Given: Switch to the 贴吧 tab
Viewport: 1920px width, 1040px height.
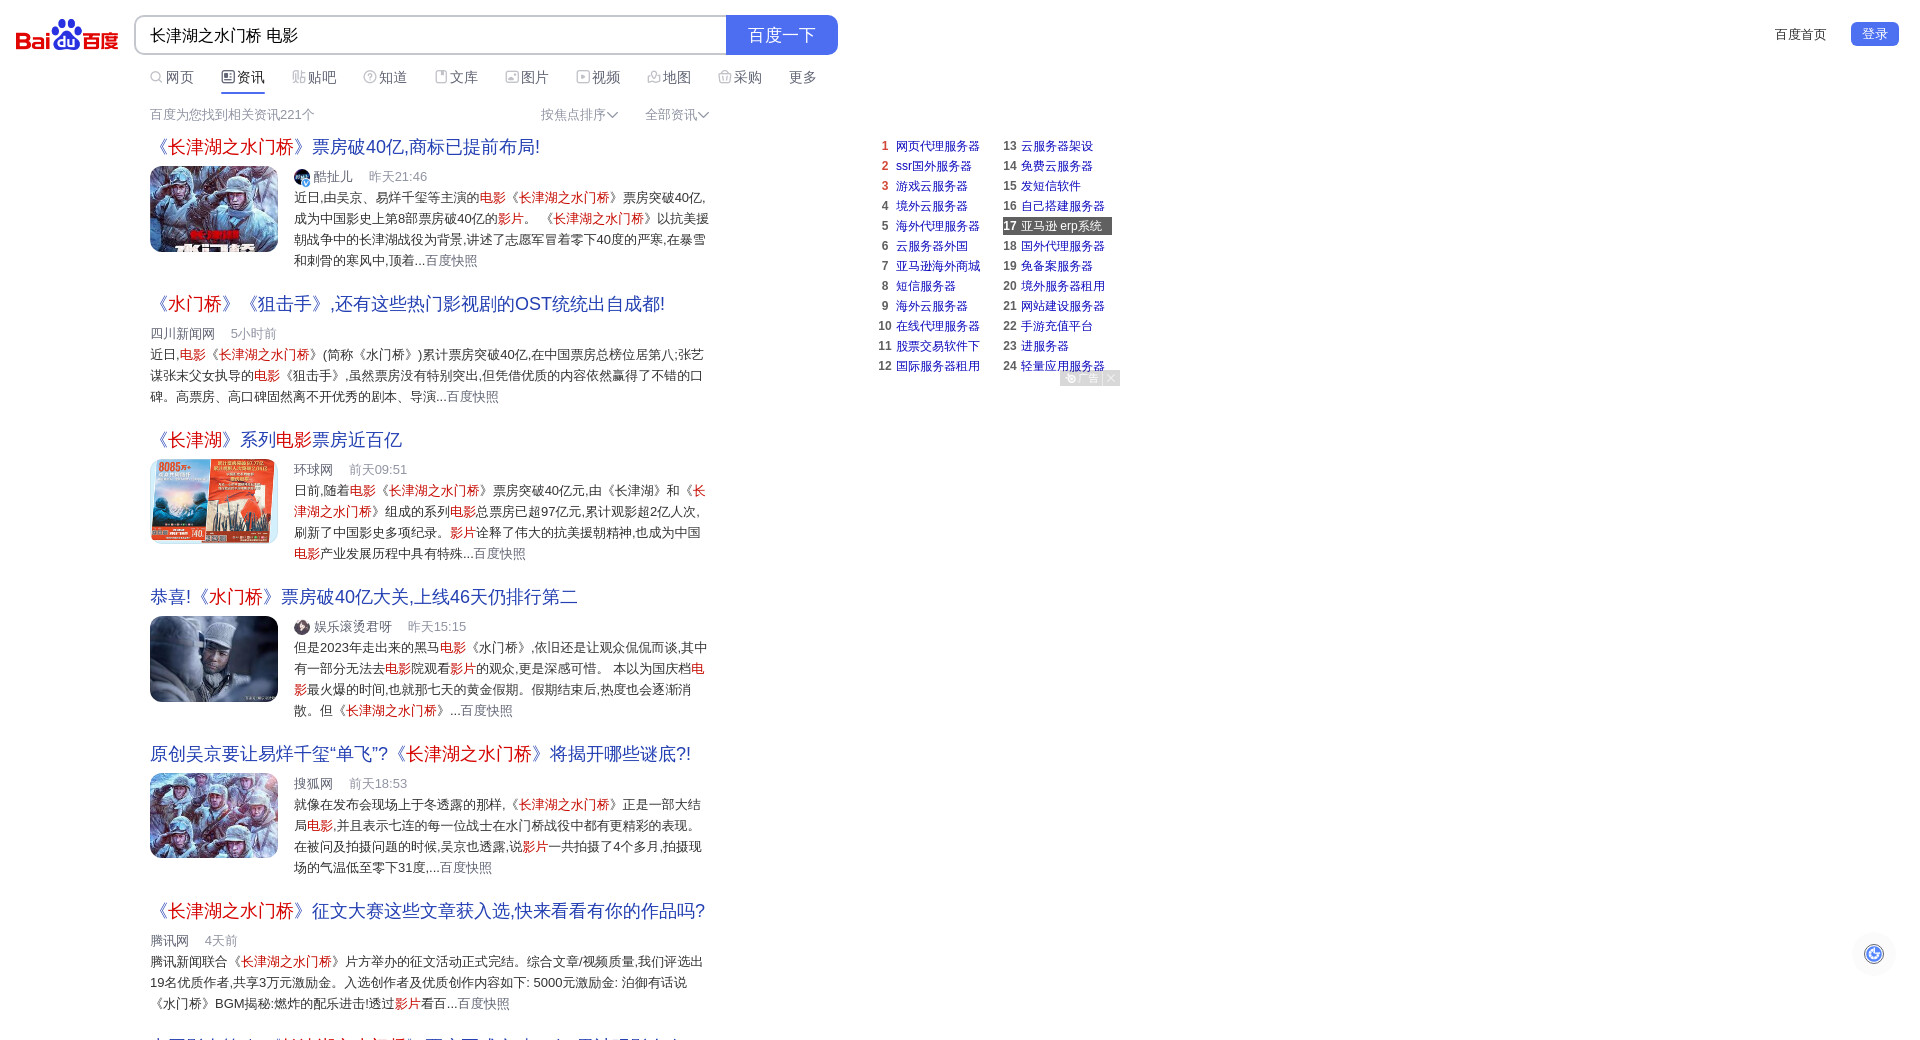Looking at the screenshot, I should 314,78.
